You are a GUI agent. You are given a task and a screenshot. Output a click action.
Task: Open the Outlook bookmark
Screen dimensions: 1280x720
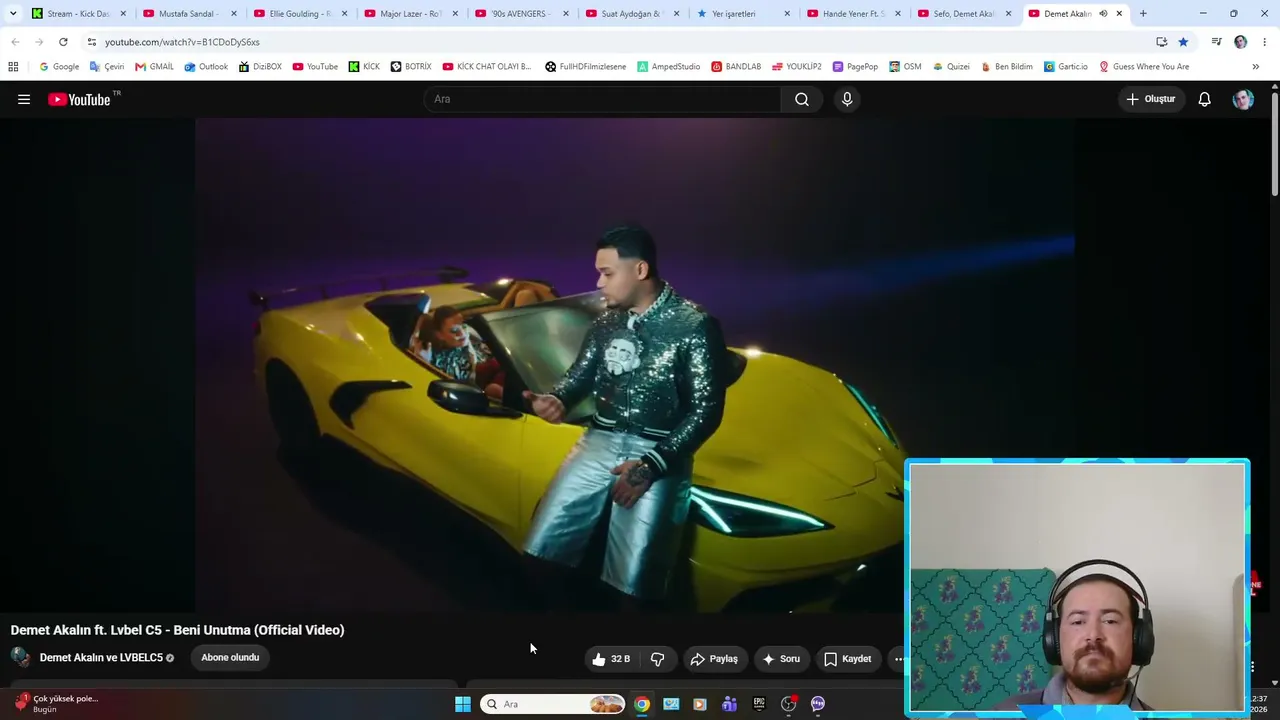(x=206, y=67)
